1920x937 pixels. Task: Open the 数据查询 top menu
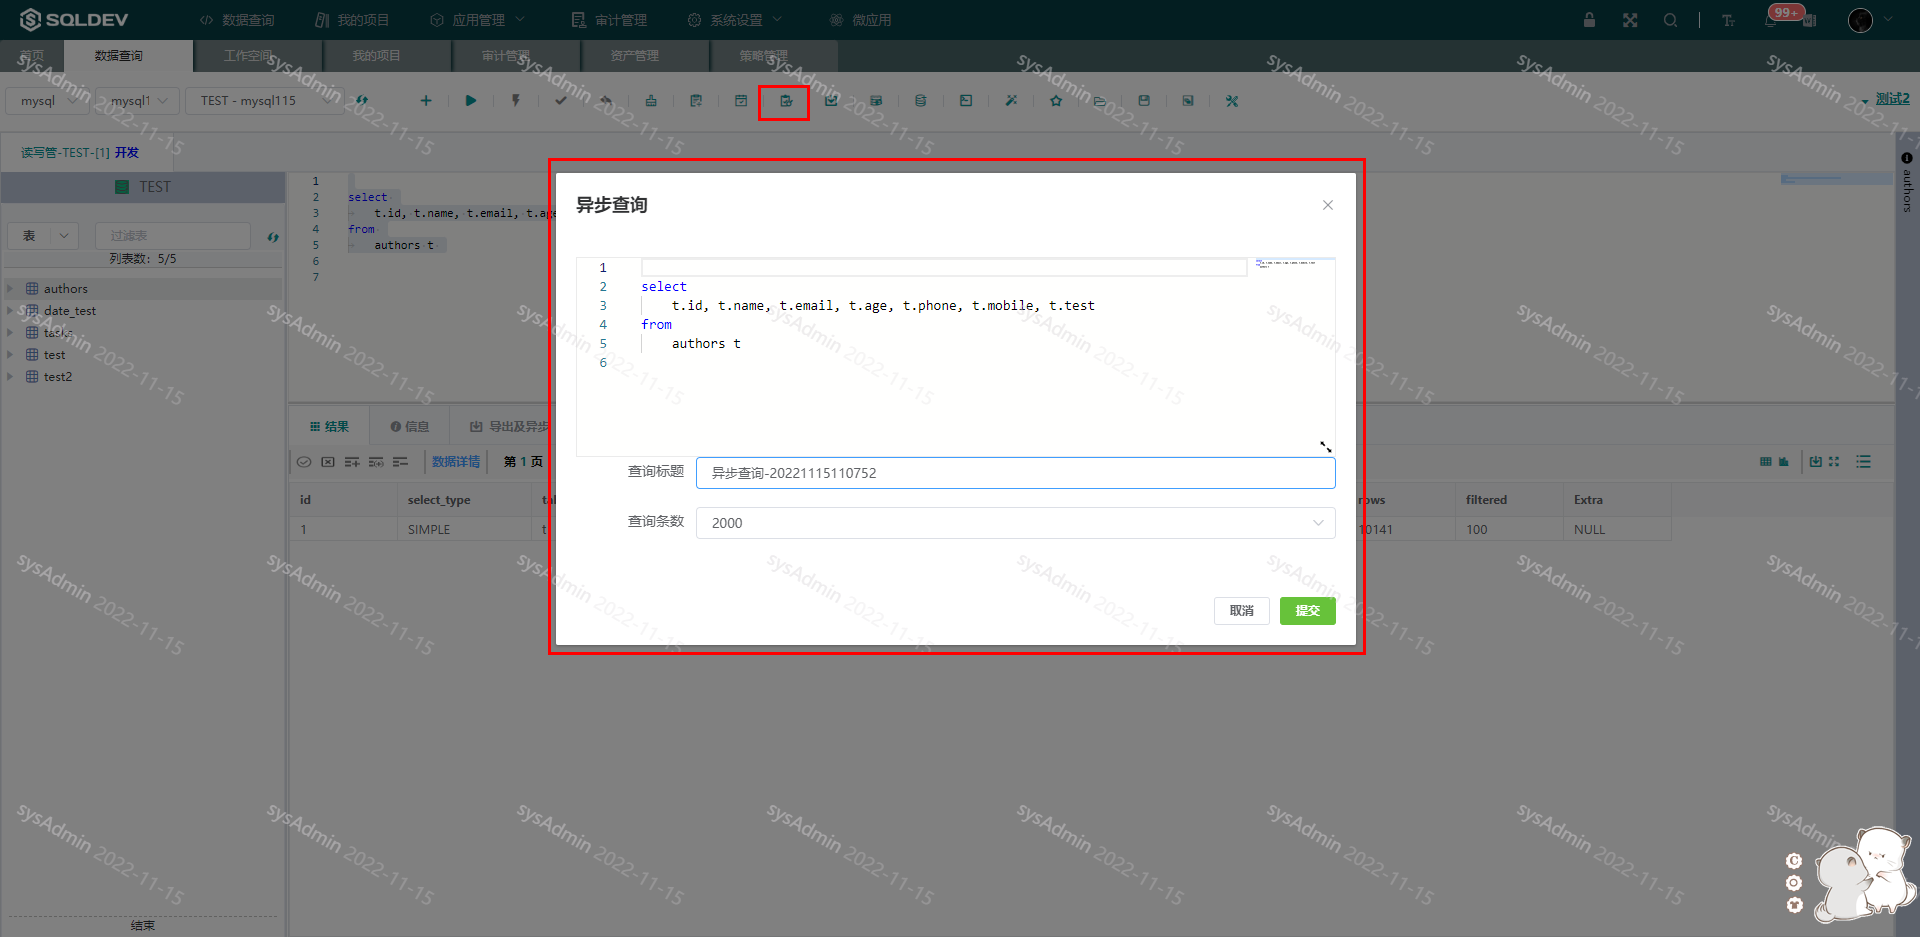click(x=237, y=20)
